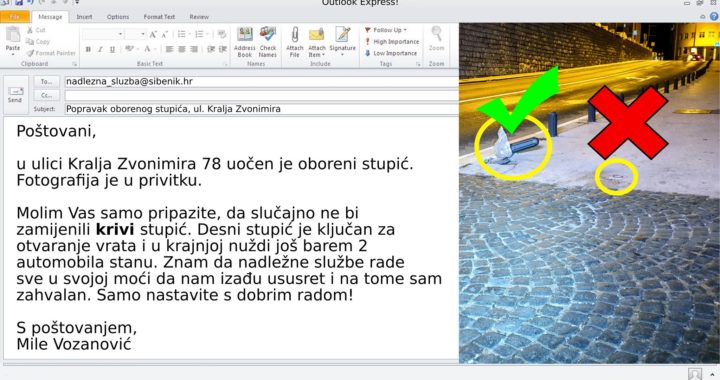Toggle italic formatting in Basic Text
Screen dimensions: 720x380
[x=100, y=49]
